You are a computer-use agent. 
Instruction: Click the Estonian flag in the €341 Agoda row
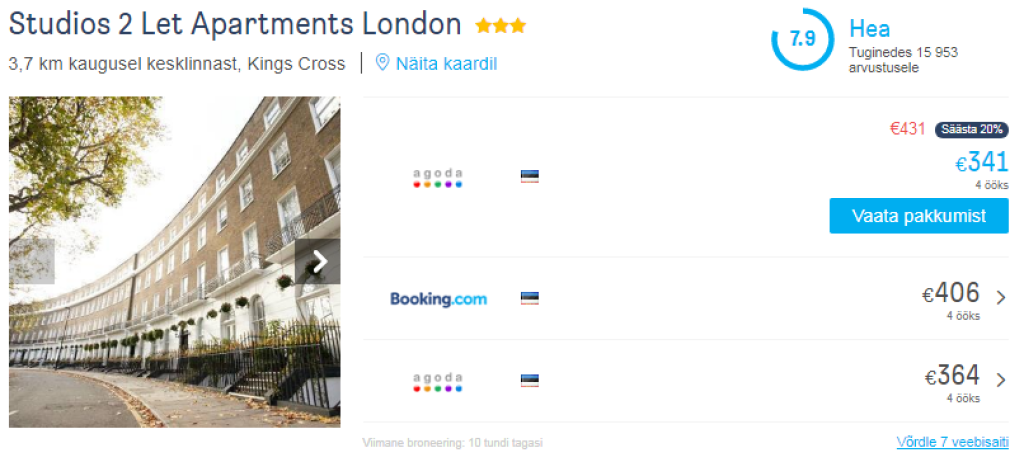pos(530,177)
